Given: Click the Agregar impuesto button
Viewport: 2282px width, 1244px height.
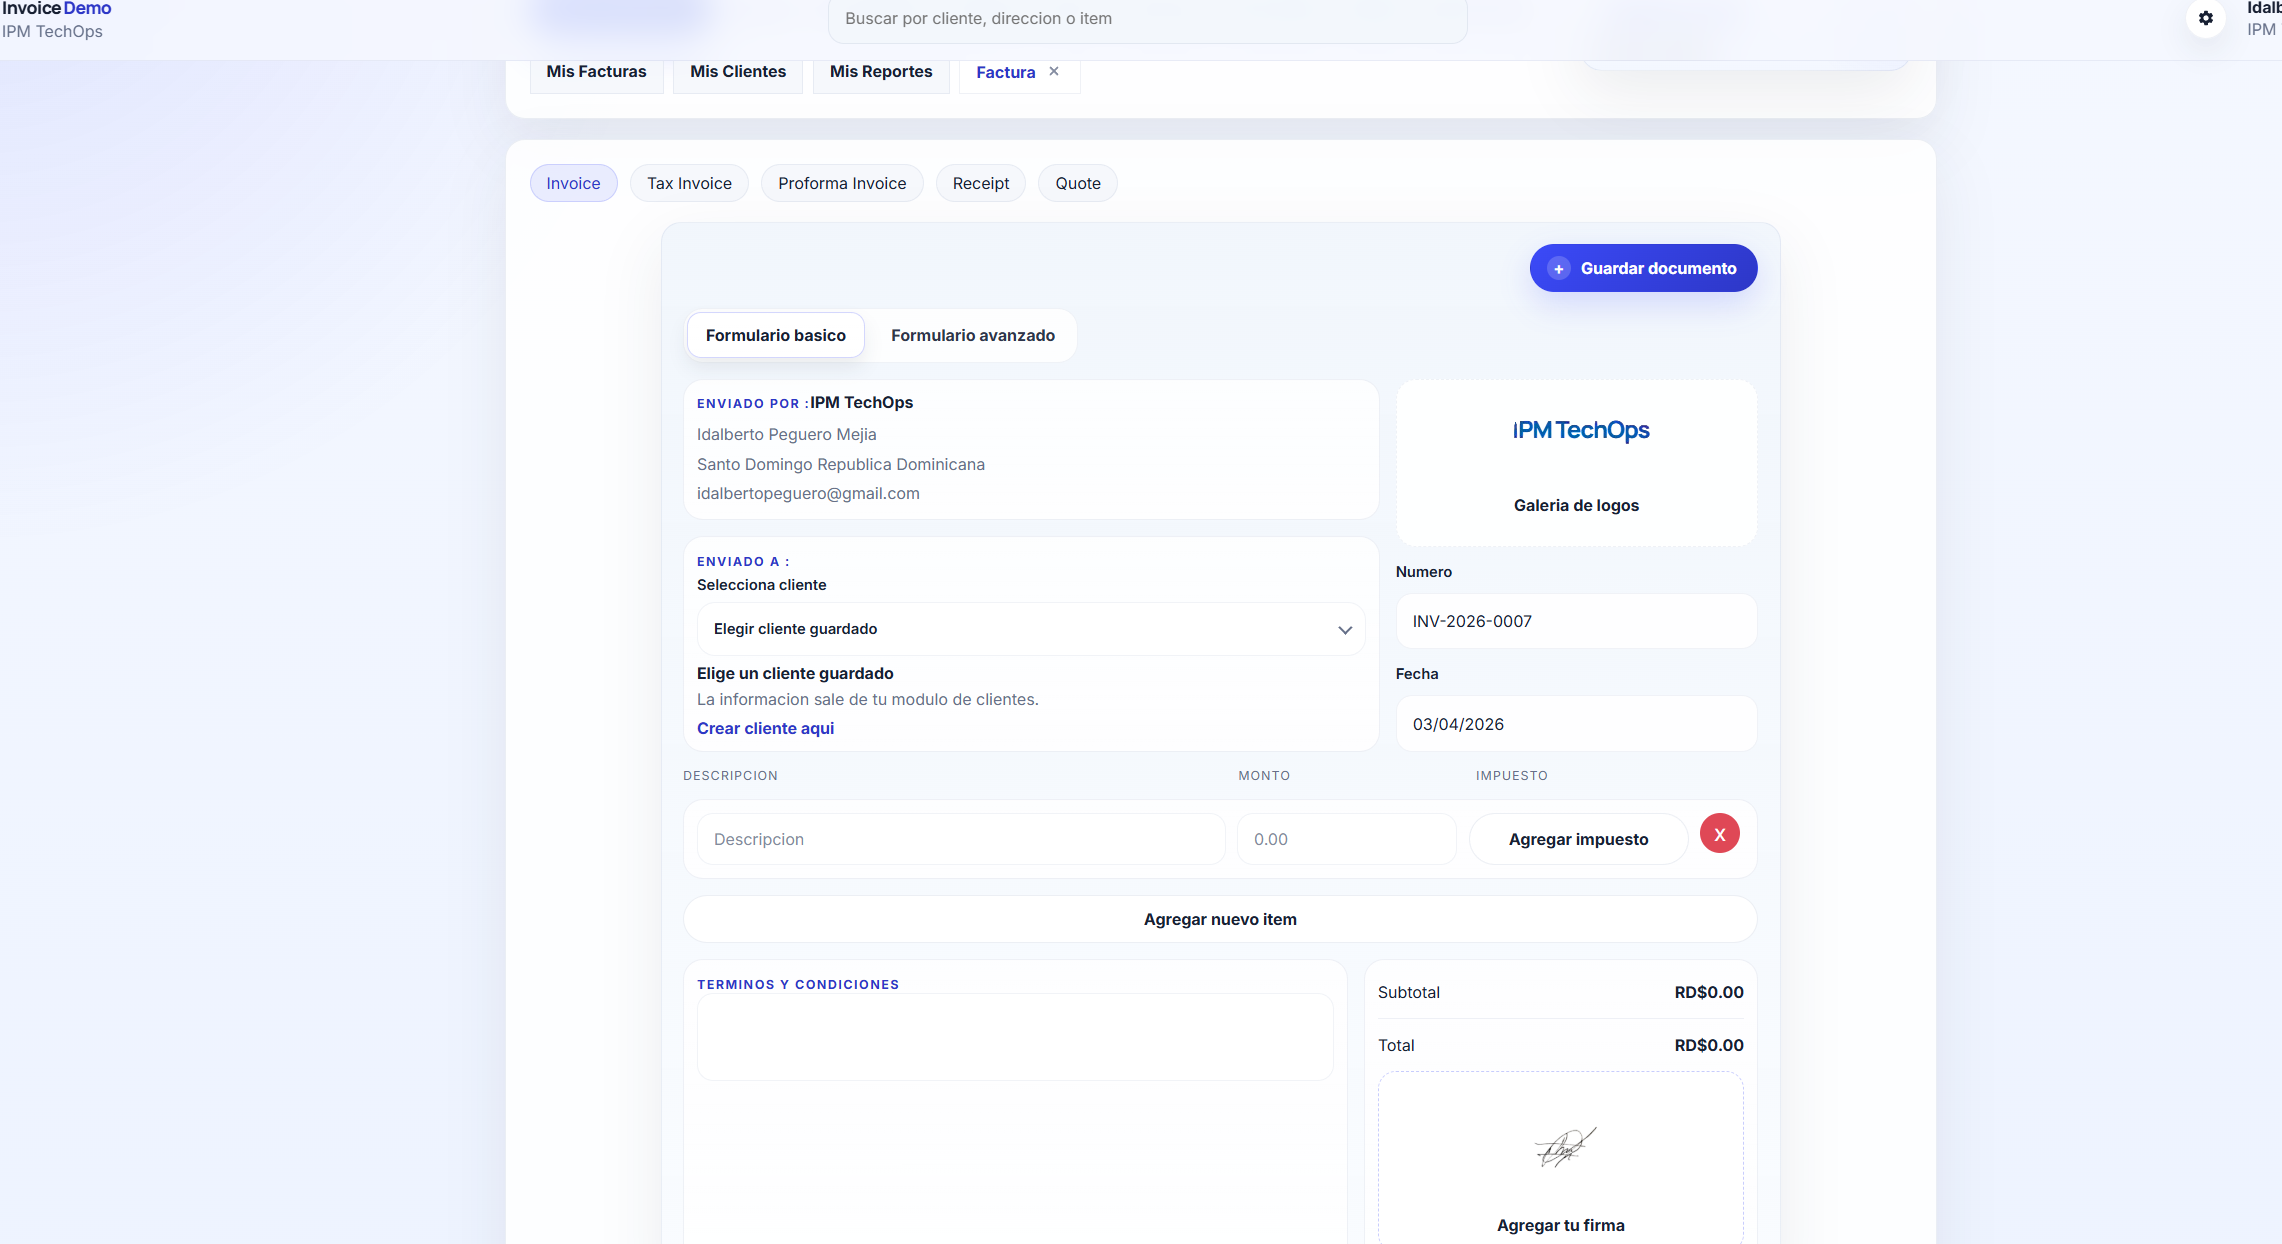Looking at the screenshot, I should [x=1578, y=839].
